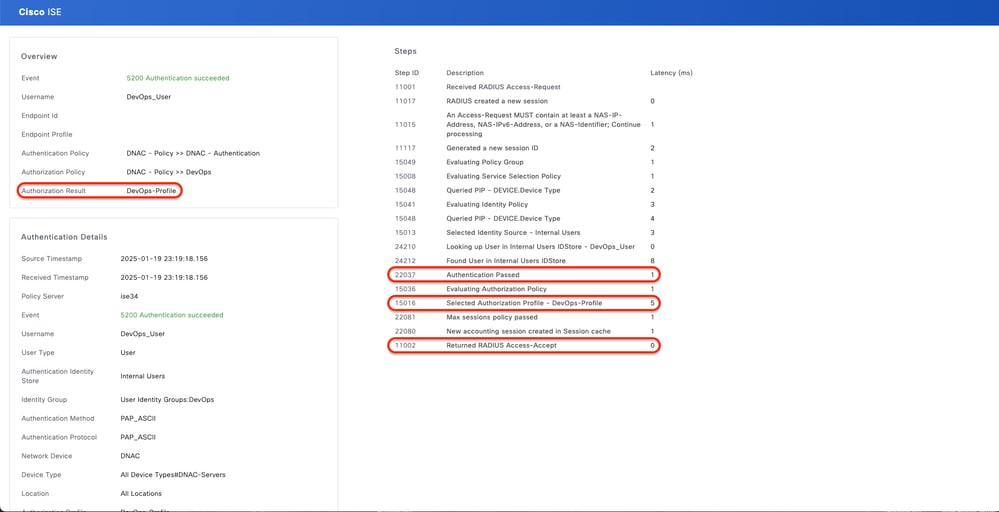Click the Authentication Method value PAP_ASCII
The height and width of the screenshot is (512, 999).
click(138, 418)
